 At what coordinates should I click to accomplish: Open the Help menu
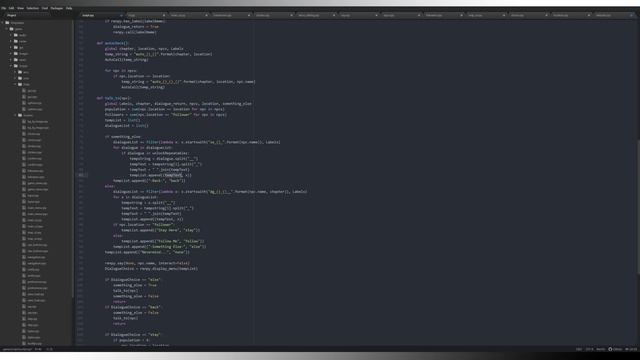(x=69, y=8)
